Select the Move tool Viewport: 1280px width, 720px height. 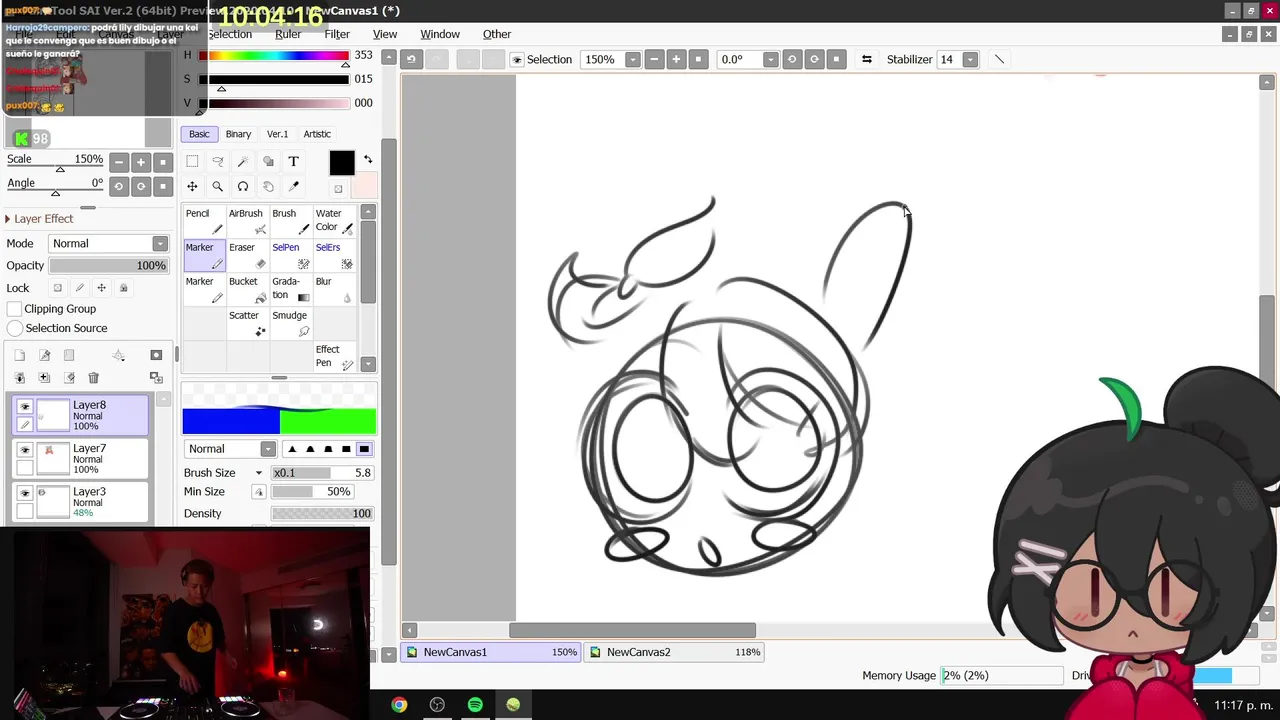(192, 186)
